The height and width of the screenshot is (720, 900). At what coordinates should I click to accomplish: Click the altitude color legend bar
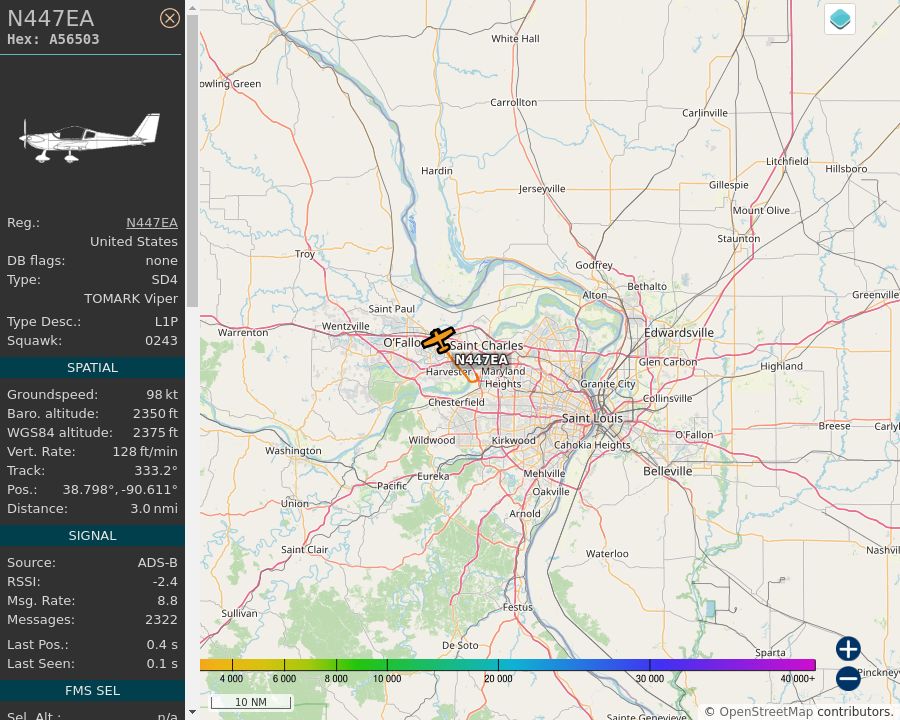[x=507, y=665]
